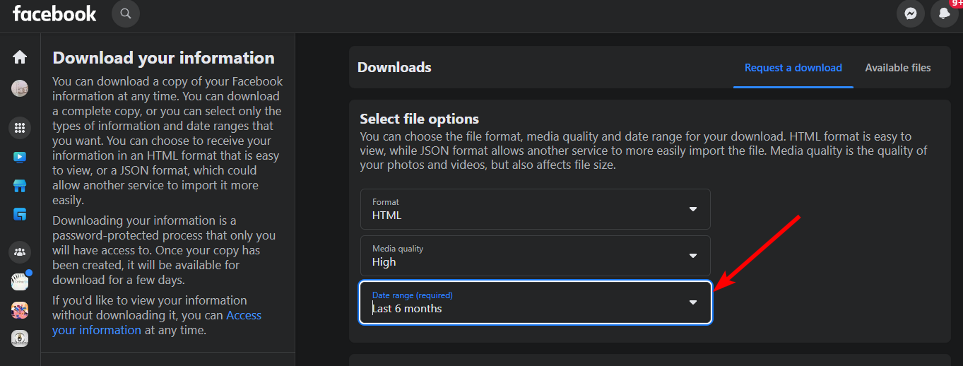Follow the Access your information link
Viewport: 963px width, 366px height.
(157, 323)
